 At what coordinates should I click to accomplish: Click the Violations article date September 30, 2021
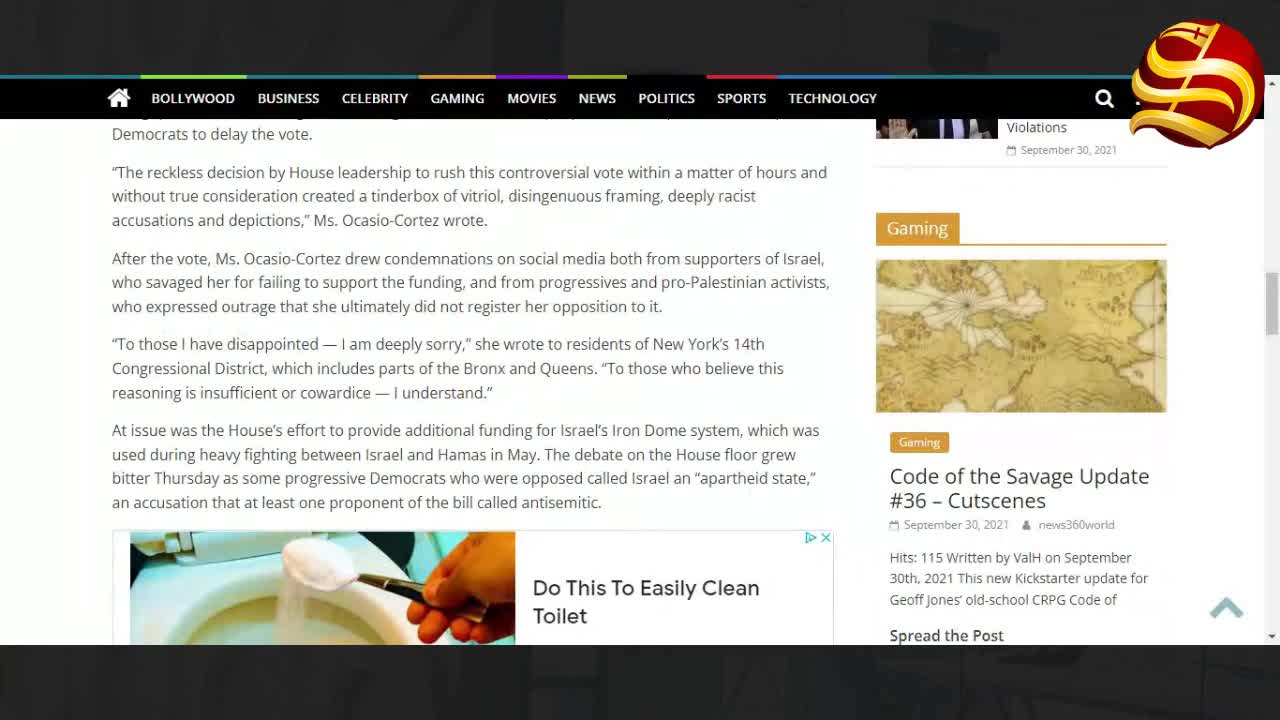point(1068,150)
